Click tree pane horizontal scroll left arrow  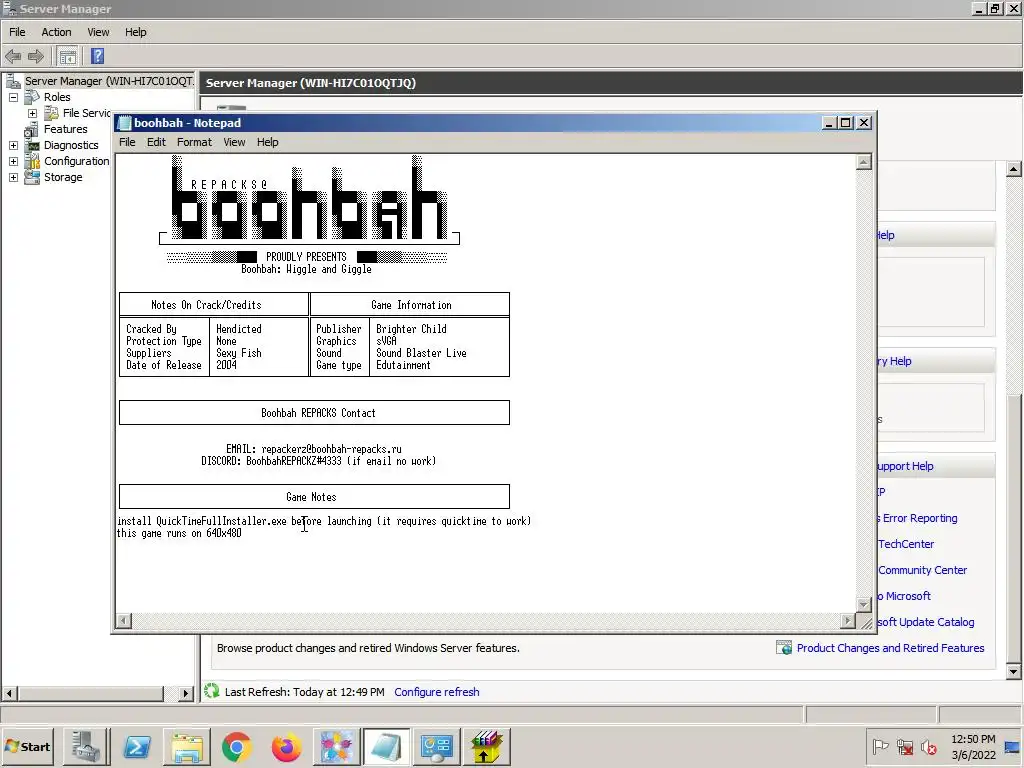click(x=9, y=694)
